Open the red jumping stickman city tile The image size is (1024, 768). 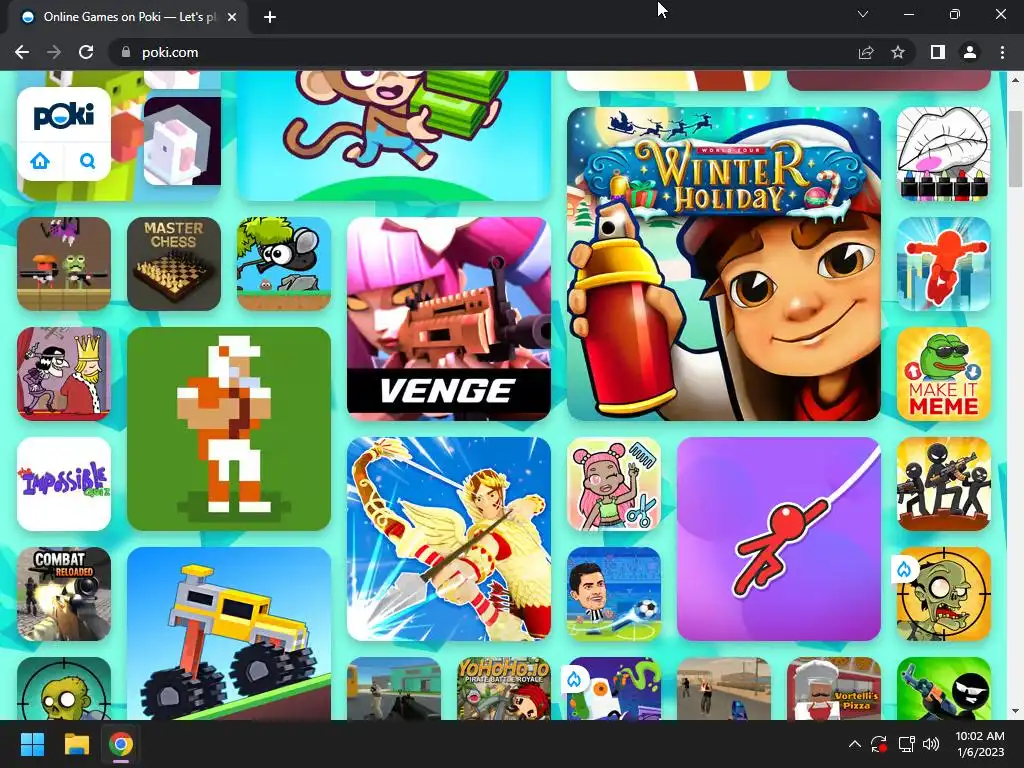coord(944,264)
